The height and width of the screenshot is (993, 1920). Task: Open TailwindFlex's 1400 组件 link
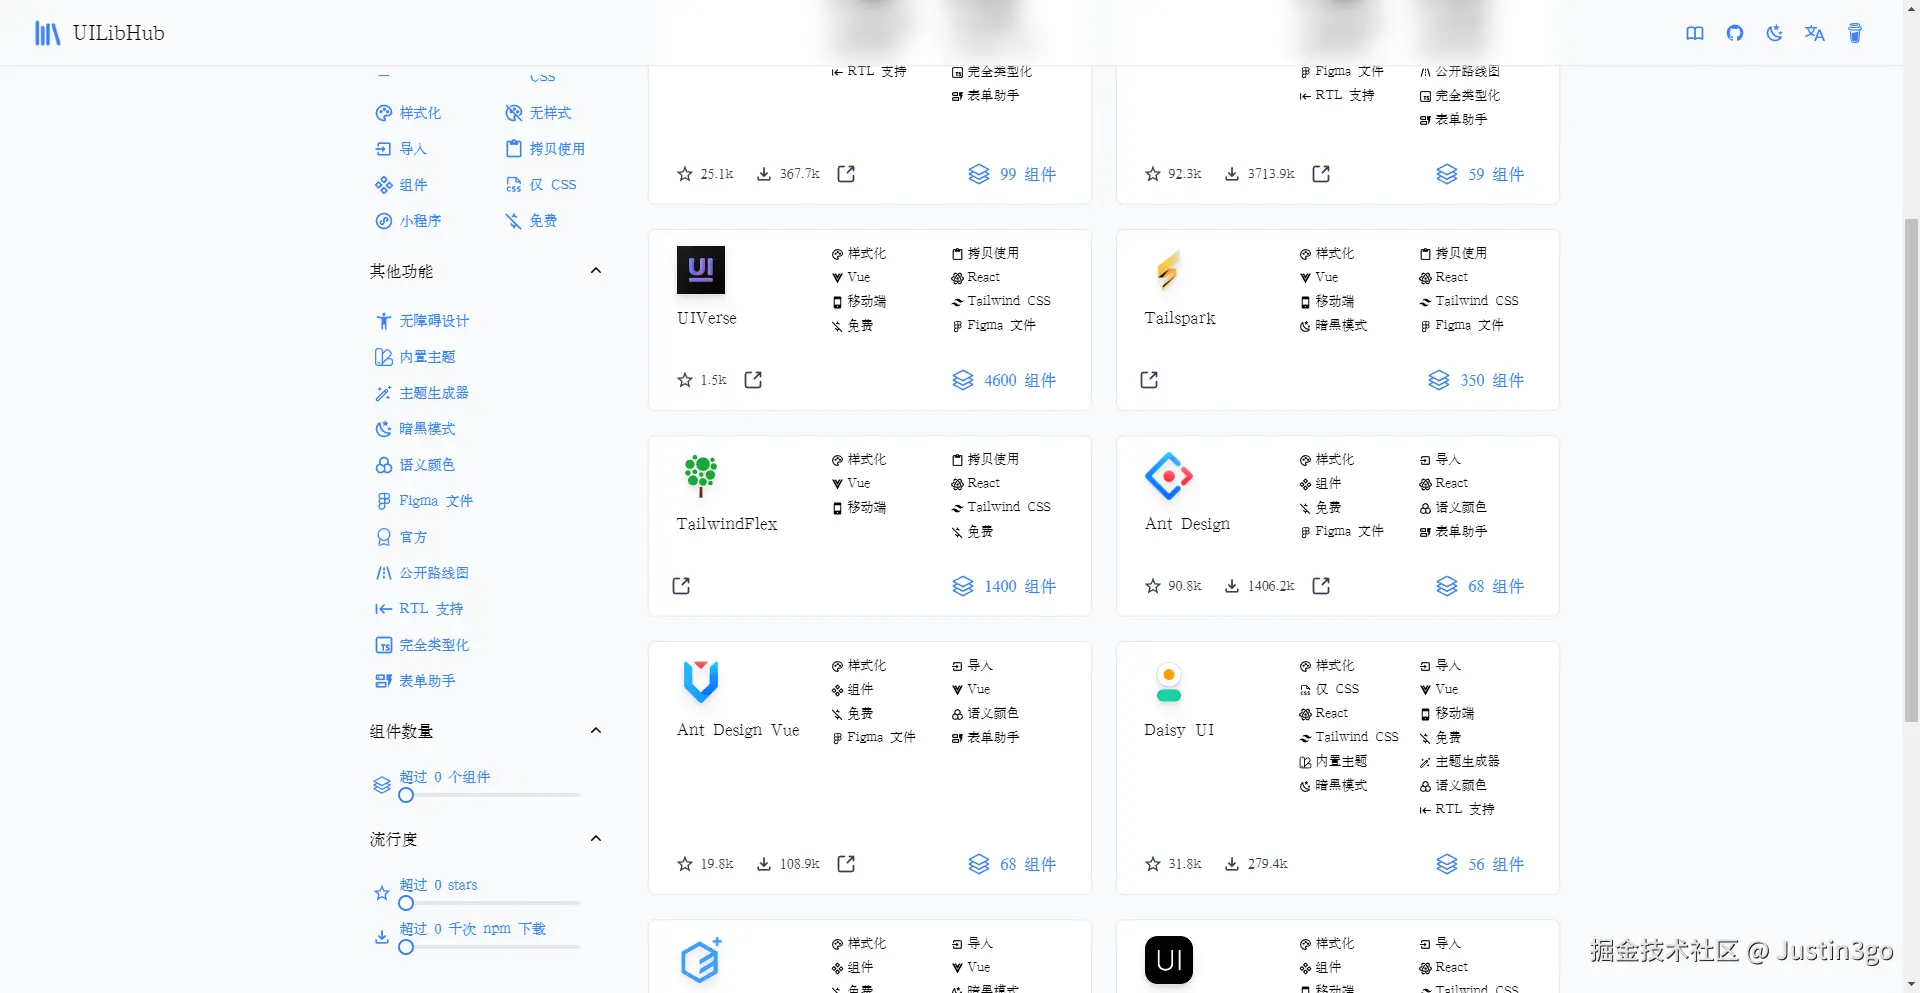pos(1004,586)
